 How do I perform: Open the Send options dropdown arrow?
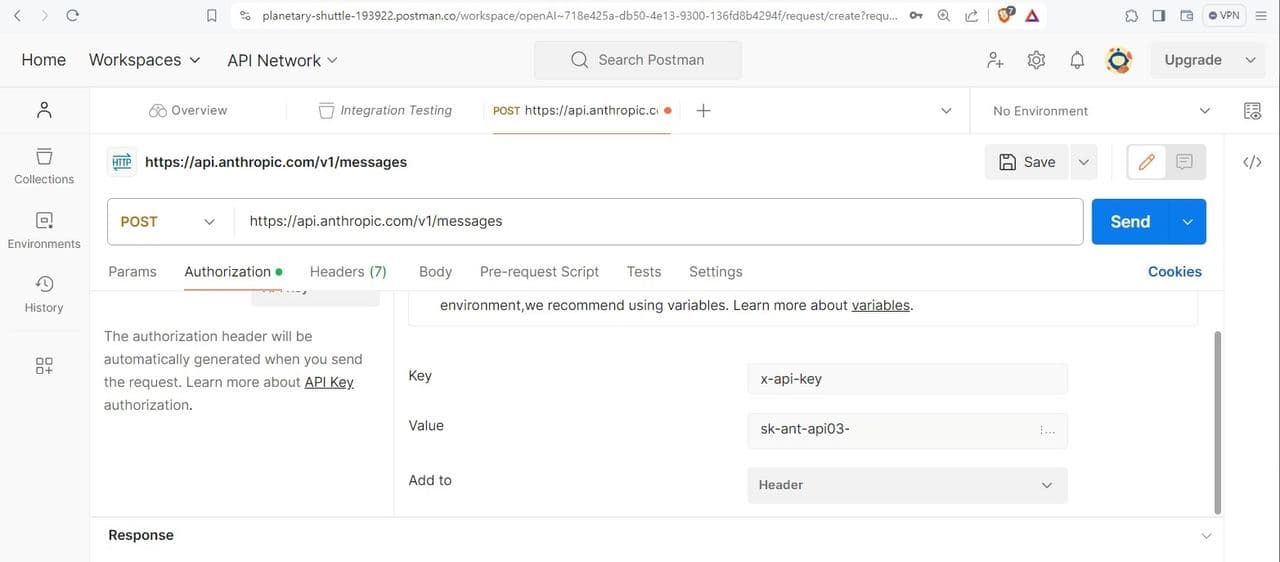[1187, 222]
